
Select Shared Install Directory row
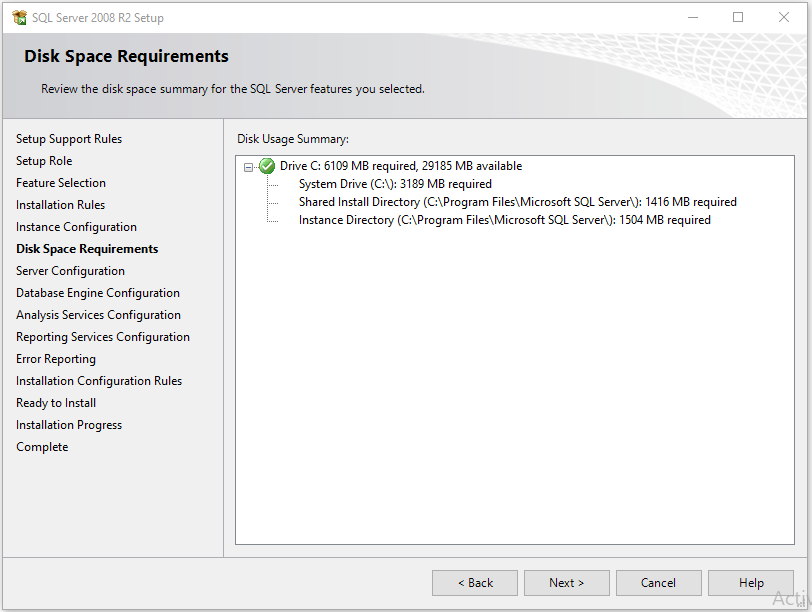517,202
